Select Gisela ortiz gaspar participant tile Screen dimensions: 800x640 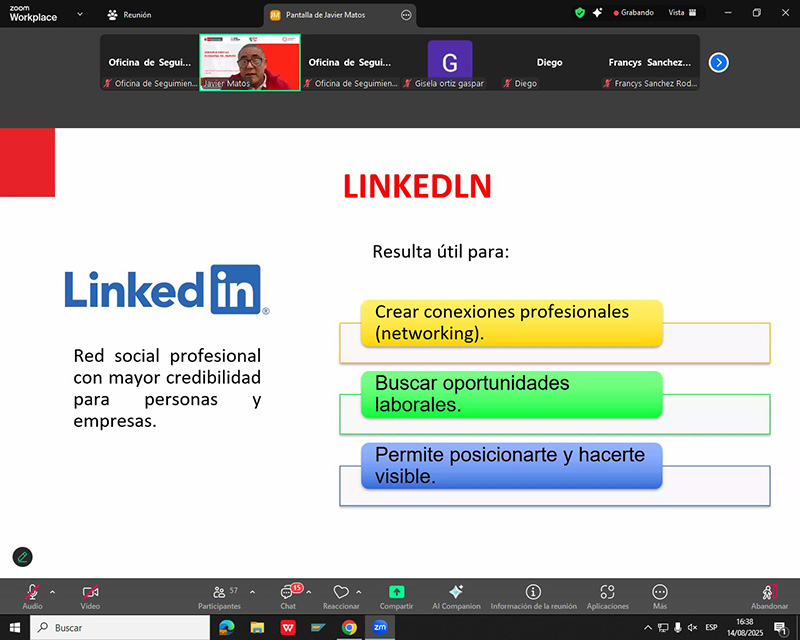449,62
